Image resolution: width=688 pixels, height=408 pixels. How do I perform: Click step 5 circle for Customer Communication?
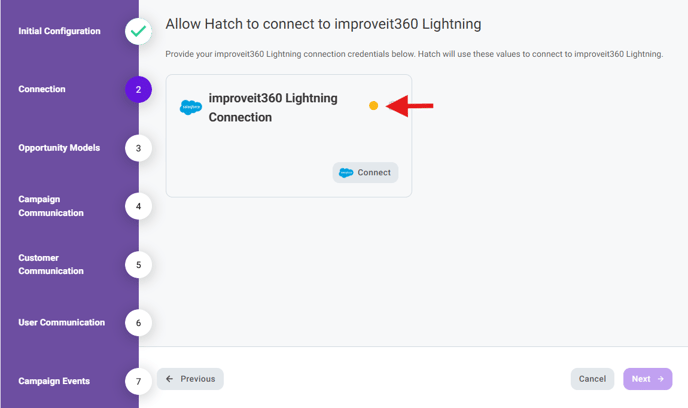(x=138, y=265)
